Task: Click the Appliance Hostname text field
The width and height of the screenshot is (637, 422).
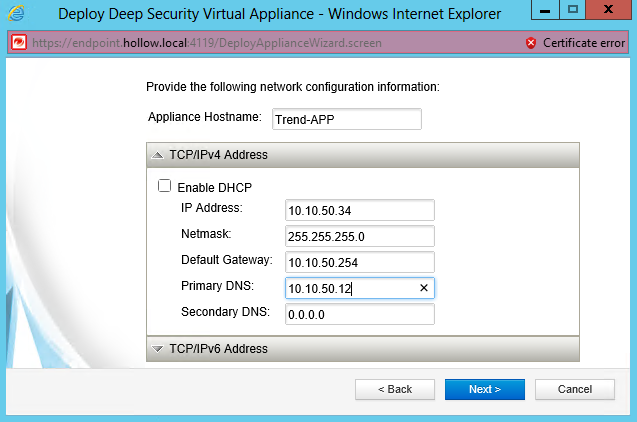Action: click(x=345, y=118)
